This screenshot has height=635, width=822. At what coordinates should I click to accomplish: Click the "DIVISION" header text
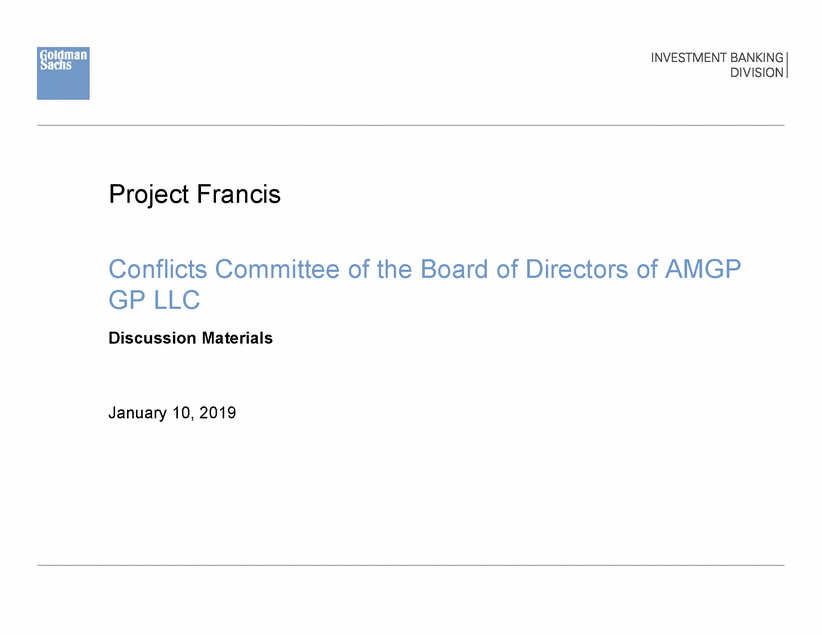click(757, 73)
